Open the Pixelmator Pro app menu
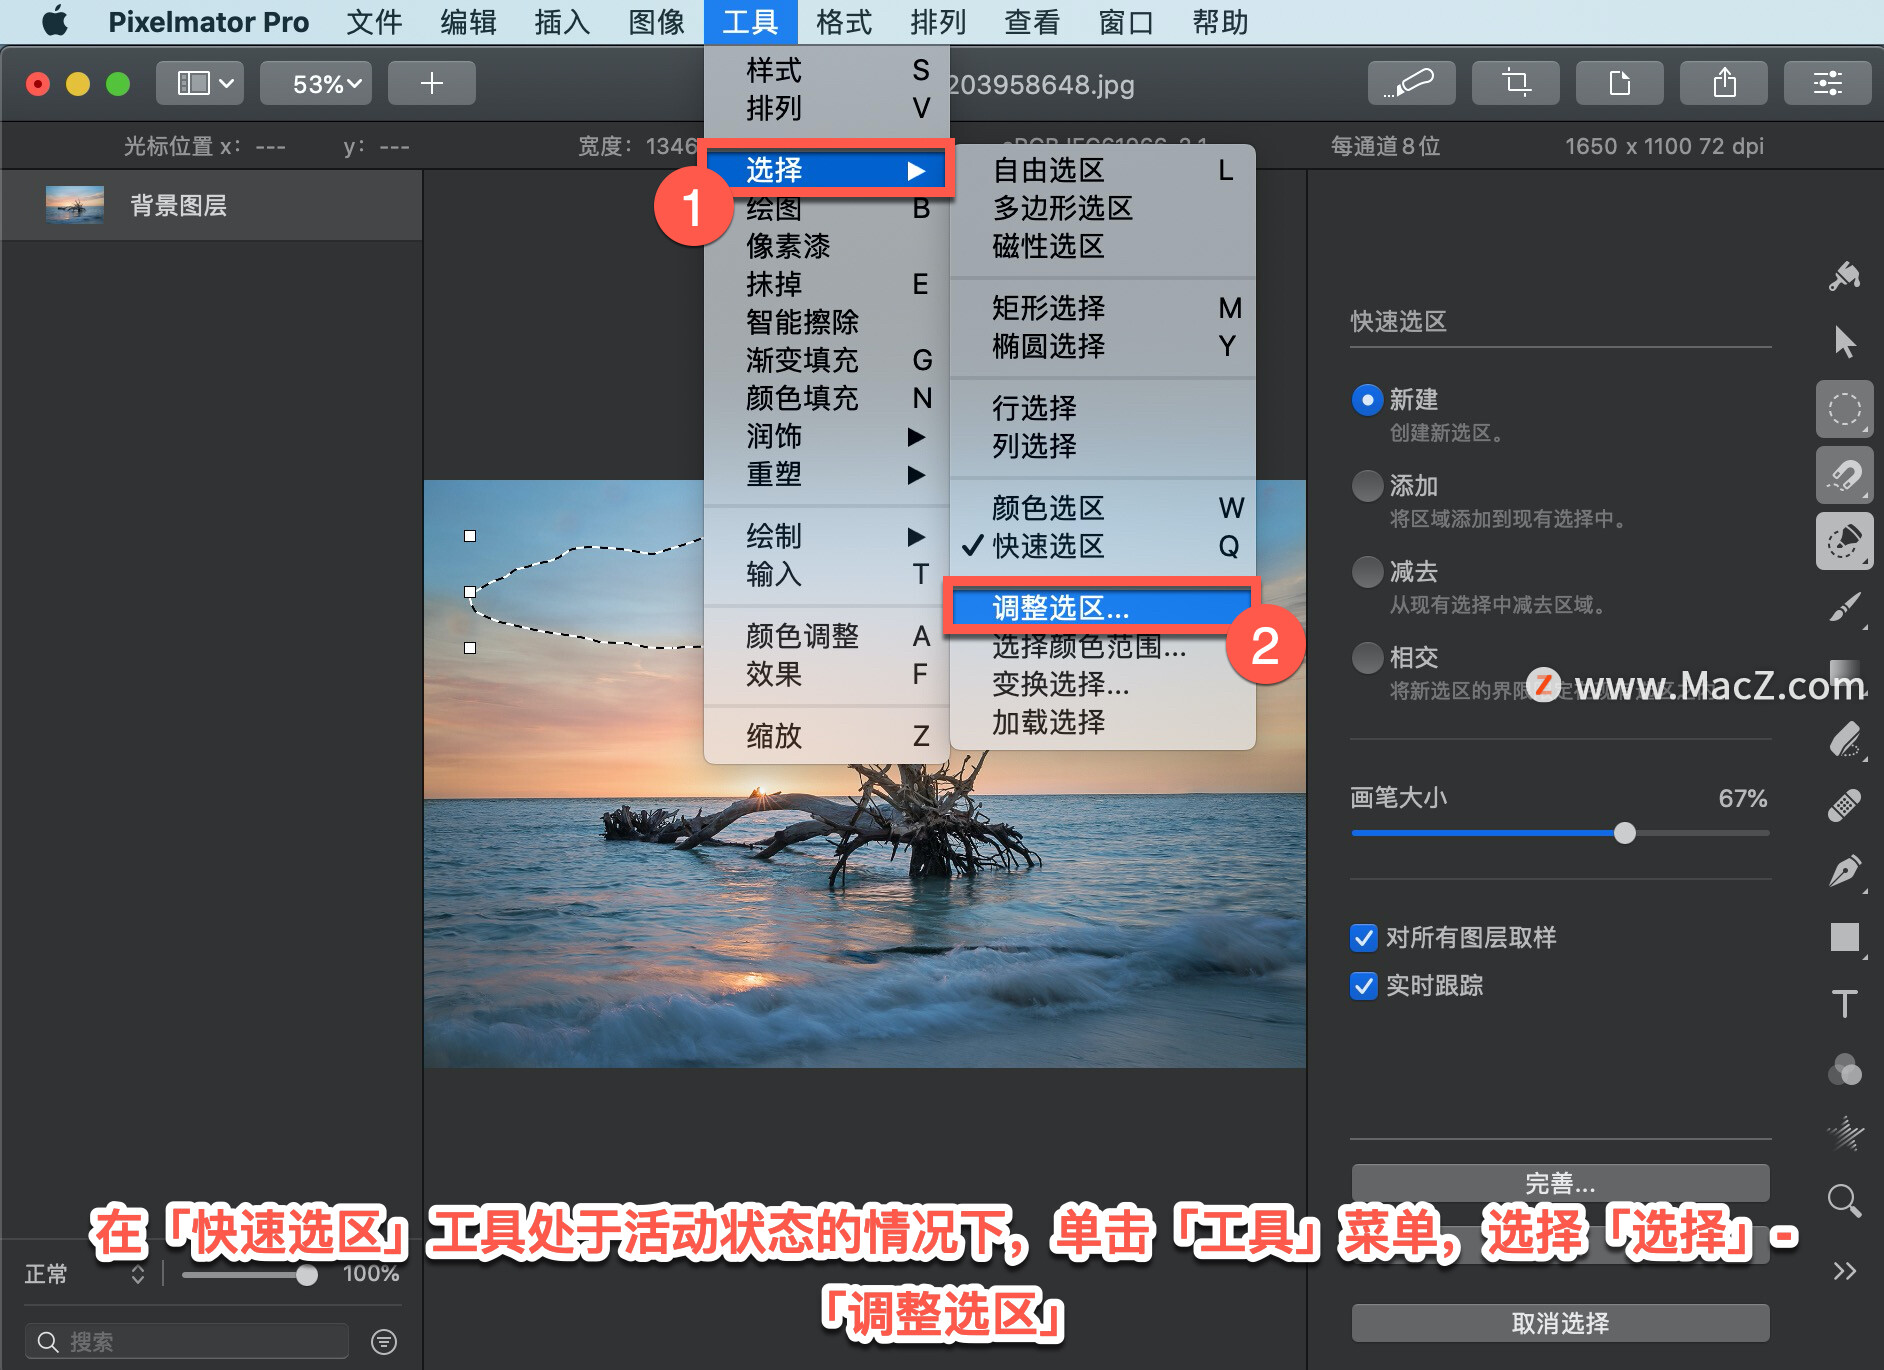This screenshot has width=1884, height=1370. click(x=208, y=21)
